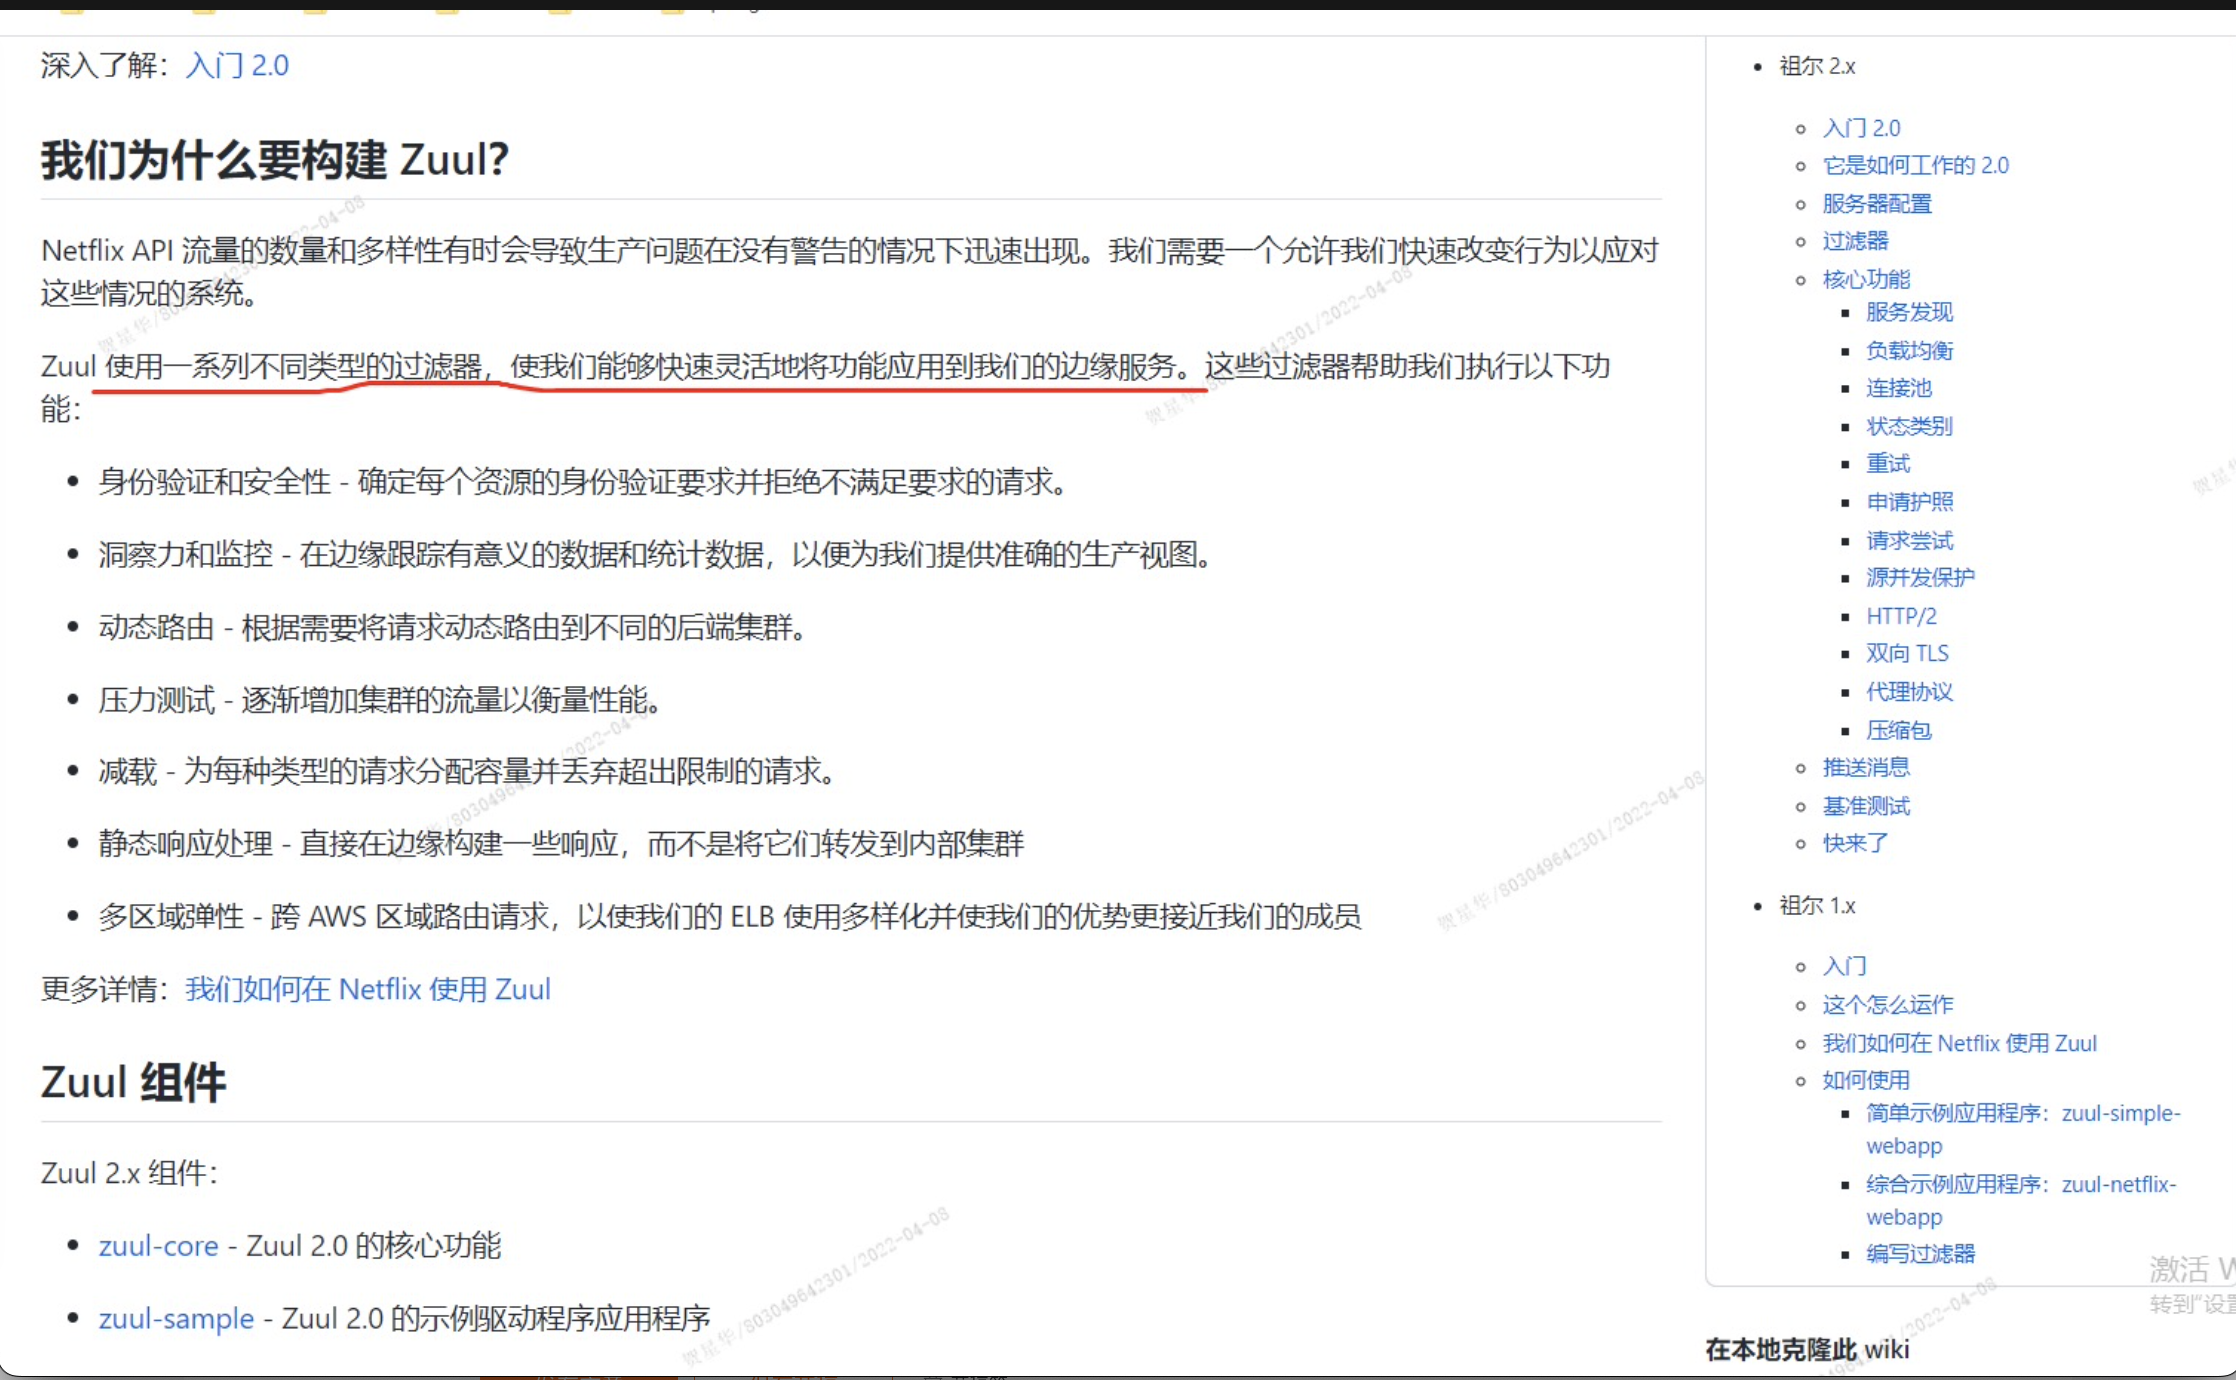Open sidebar link 源并发保护
2236x1380 pixels.
(x=1920, y=578)
